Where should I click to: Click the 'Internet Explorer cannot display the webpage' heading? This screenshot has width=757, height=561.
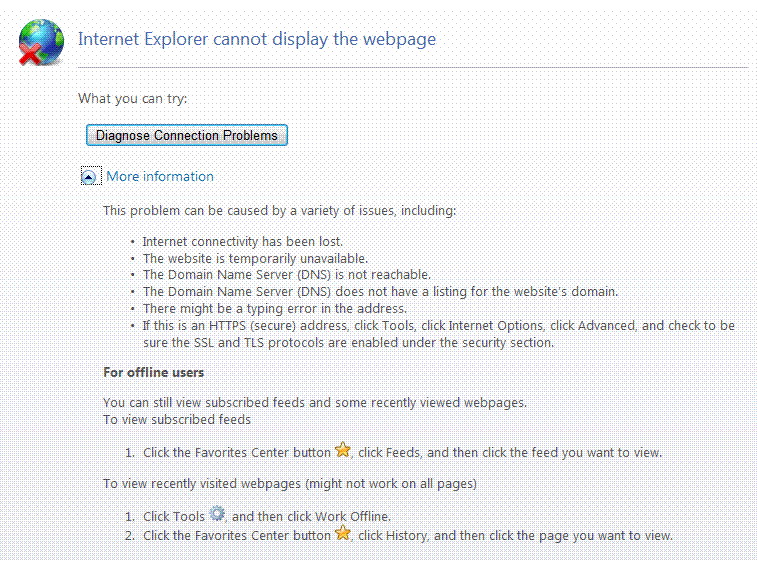pos(257,40)
